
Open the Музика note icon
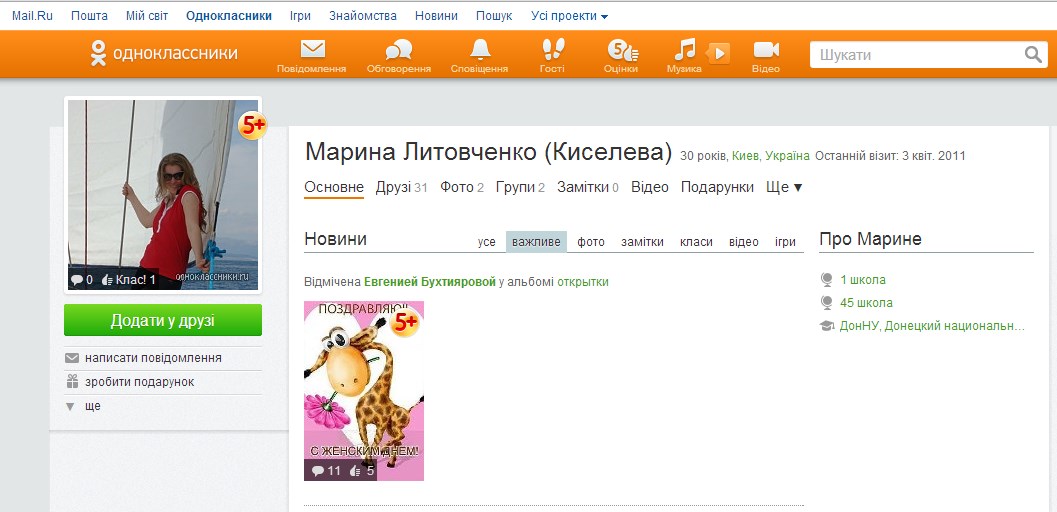coord(685,49)
